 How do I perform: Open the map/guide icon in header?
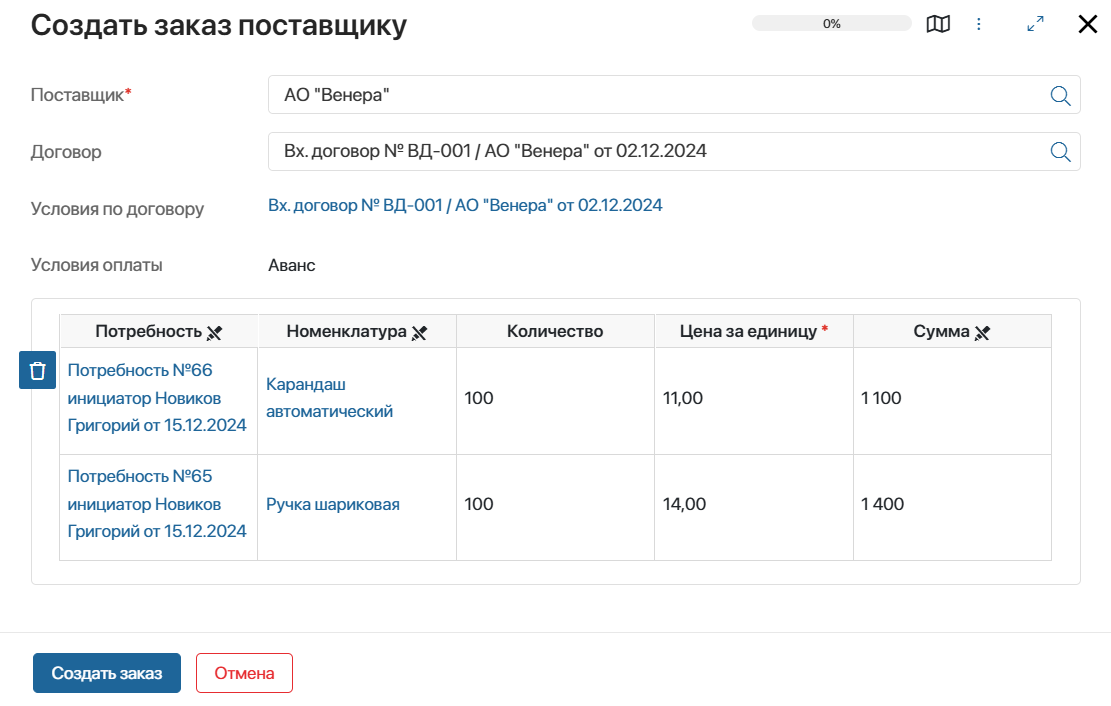click(x=938, y=24)
